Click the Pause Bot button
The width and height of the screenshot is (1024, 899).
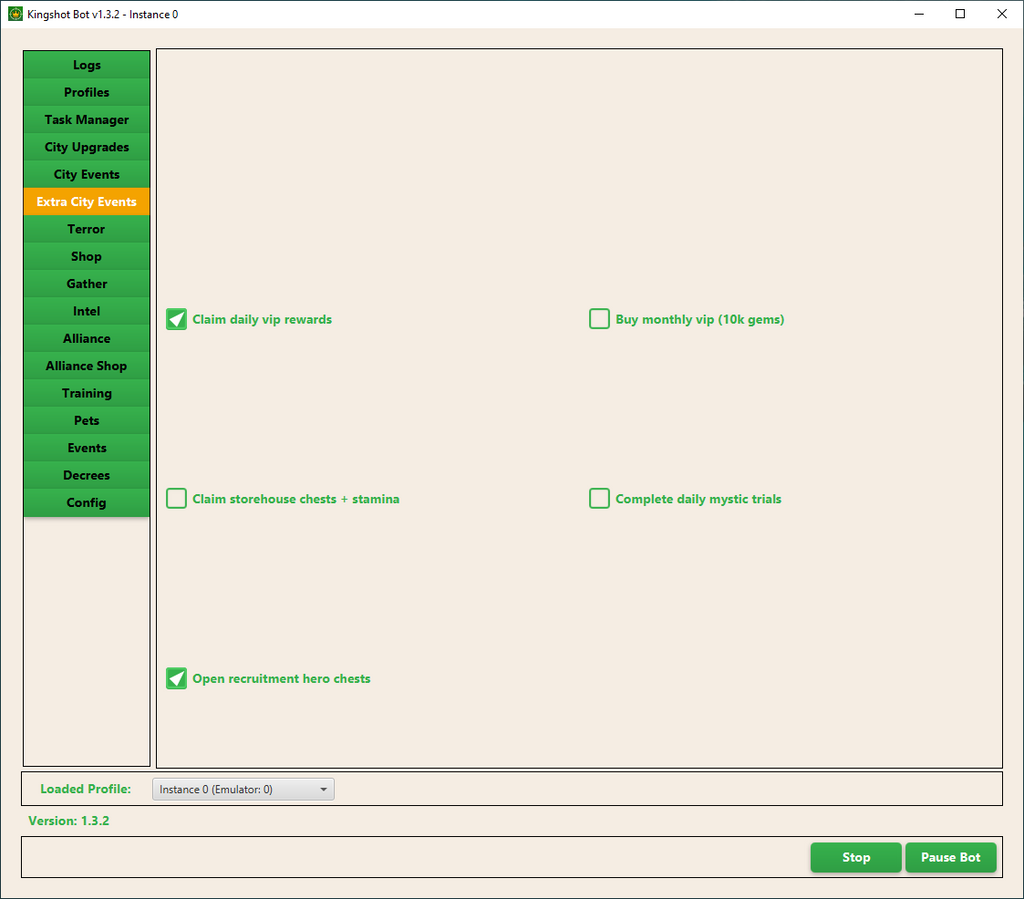[950, 857]
